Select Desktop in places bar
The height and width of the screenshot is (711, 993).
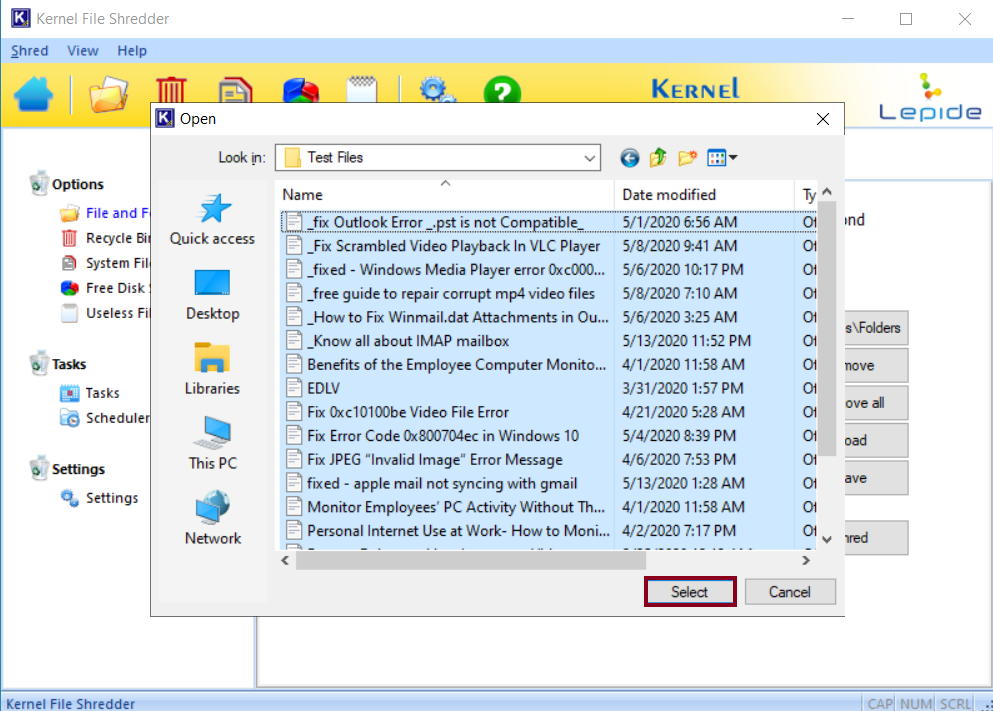tap(212, 295)
